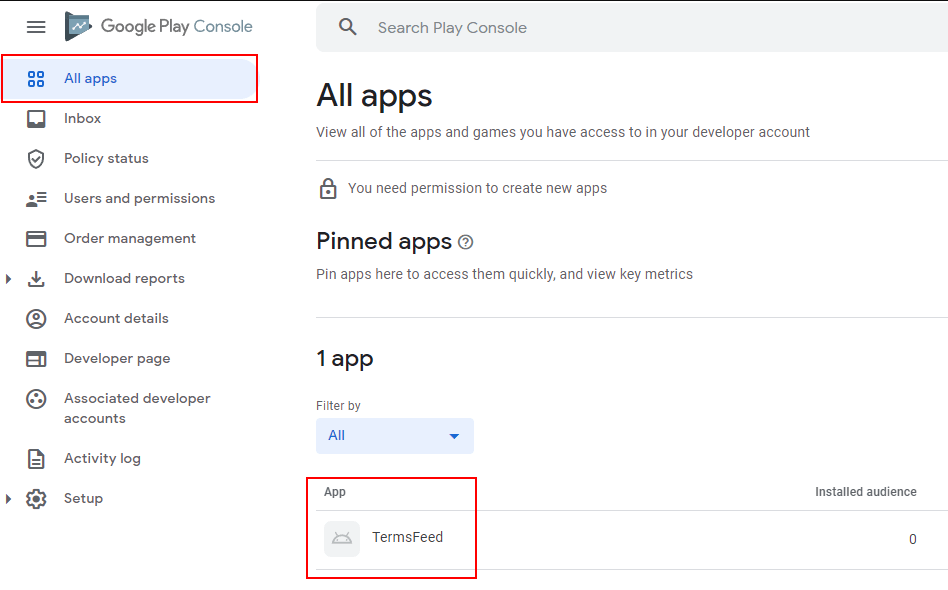View the Activity log
Viewport: 948px width, 590px height.
tap(102, 459)
